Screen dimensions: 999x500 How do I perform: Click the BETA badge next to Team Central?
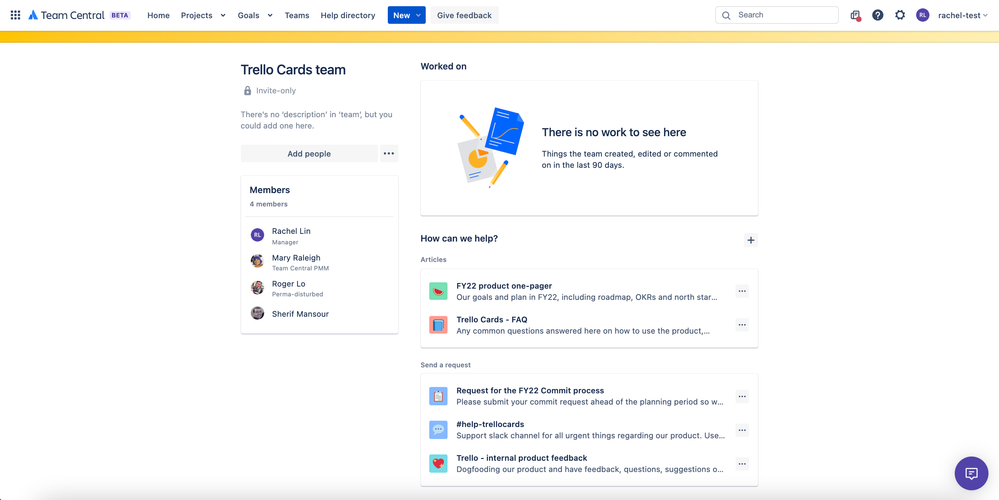click(x=120, y=15)
